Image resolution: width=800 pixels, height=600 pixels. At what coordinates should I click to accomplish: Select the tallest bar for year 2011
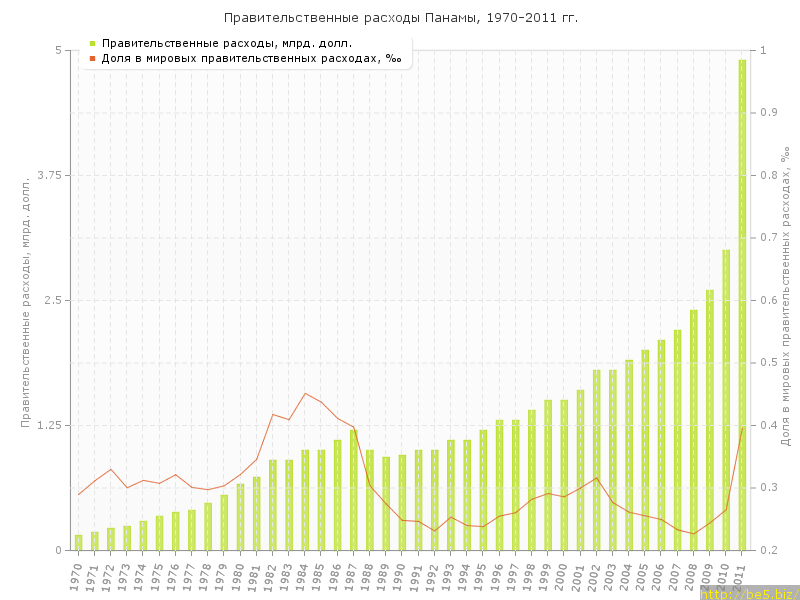[742, 305]
